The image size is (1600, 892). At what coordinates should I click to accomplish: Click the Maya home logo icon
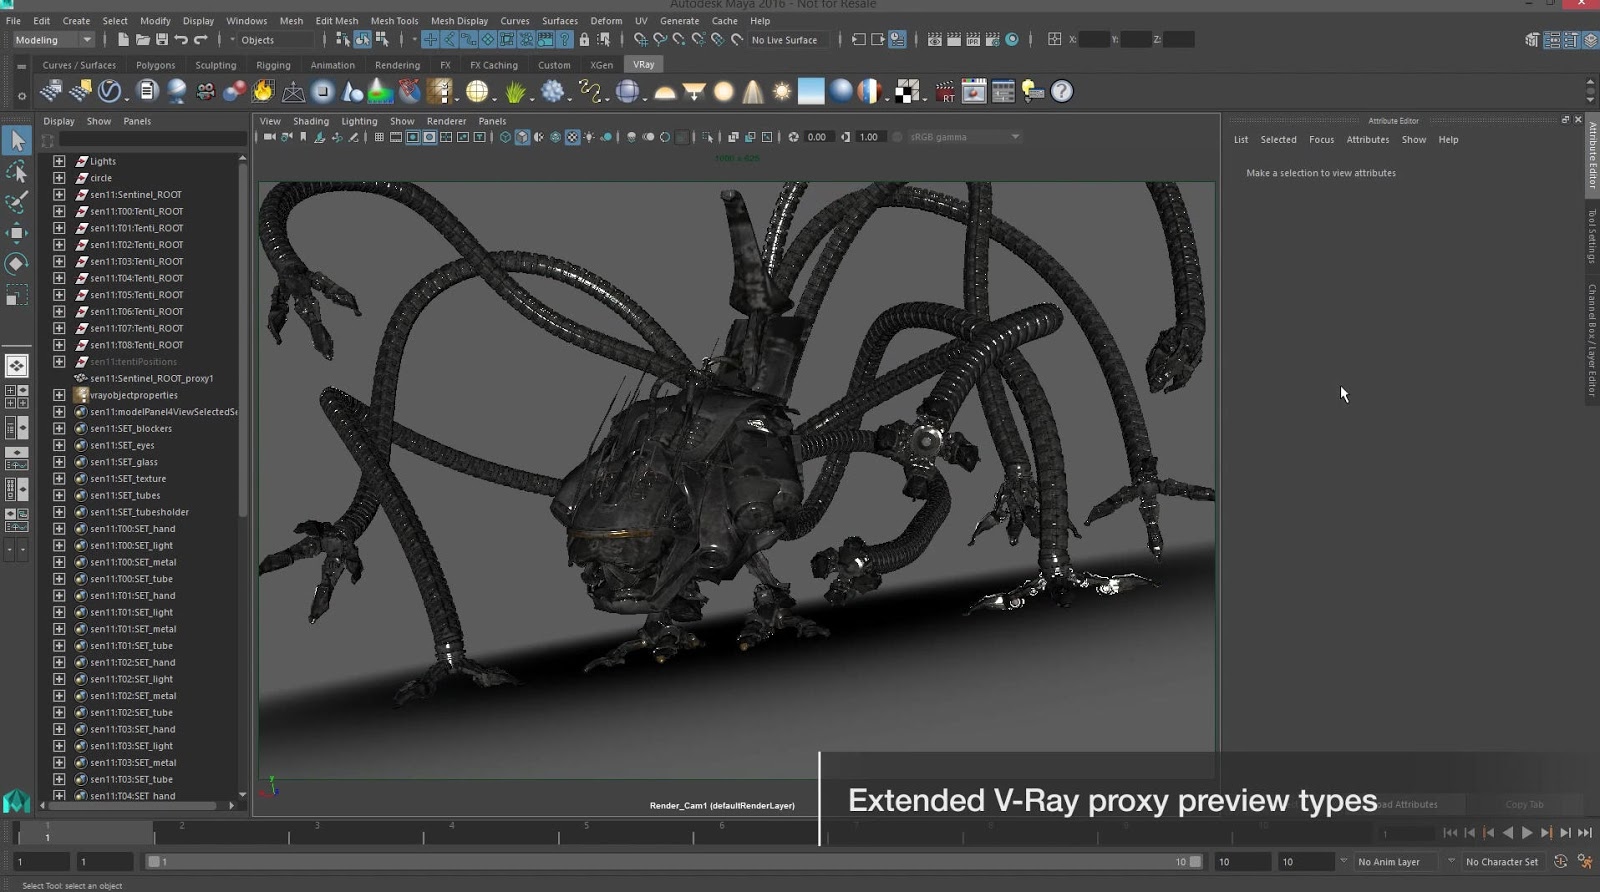click(x=16, y=800)
